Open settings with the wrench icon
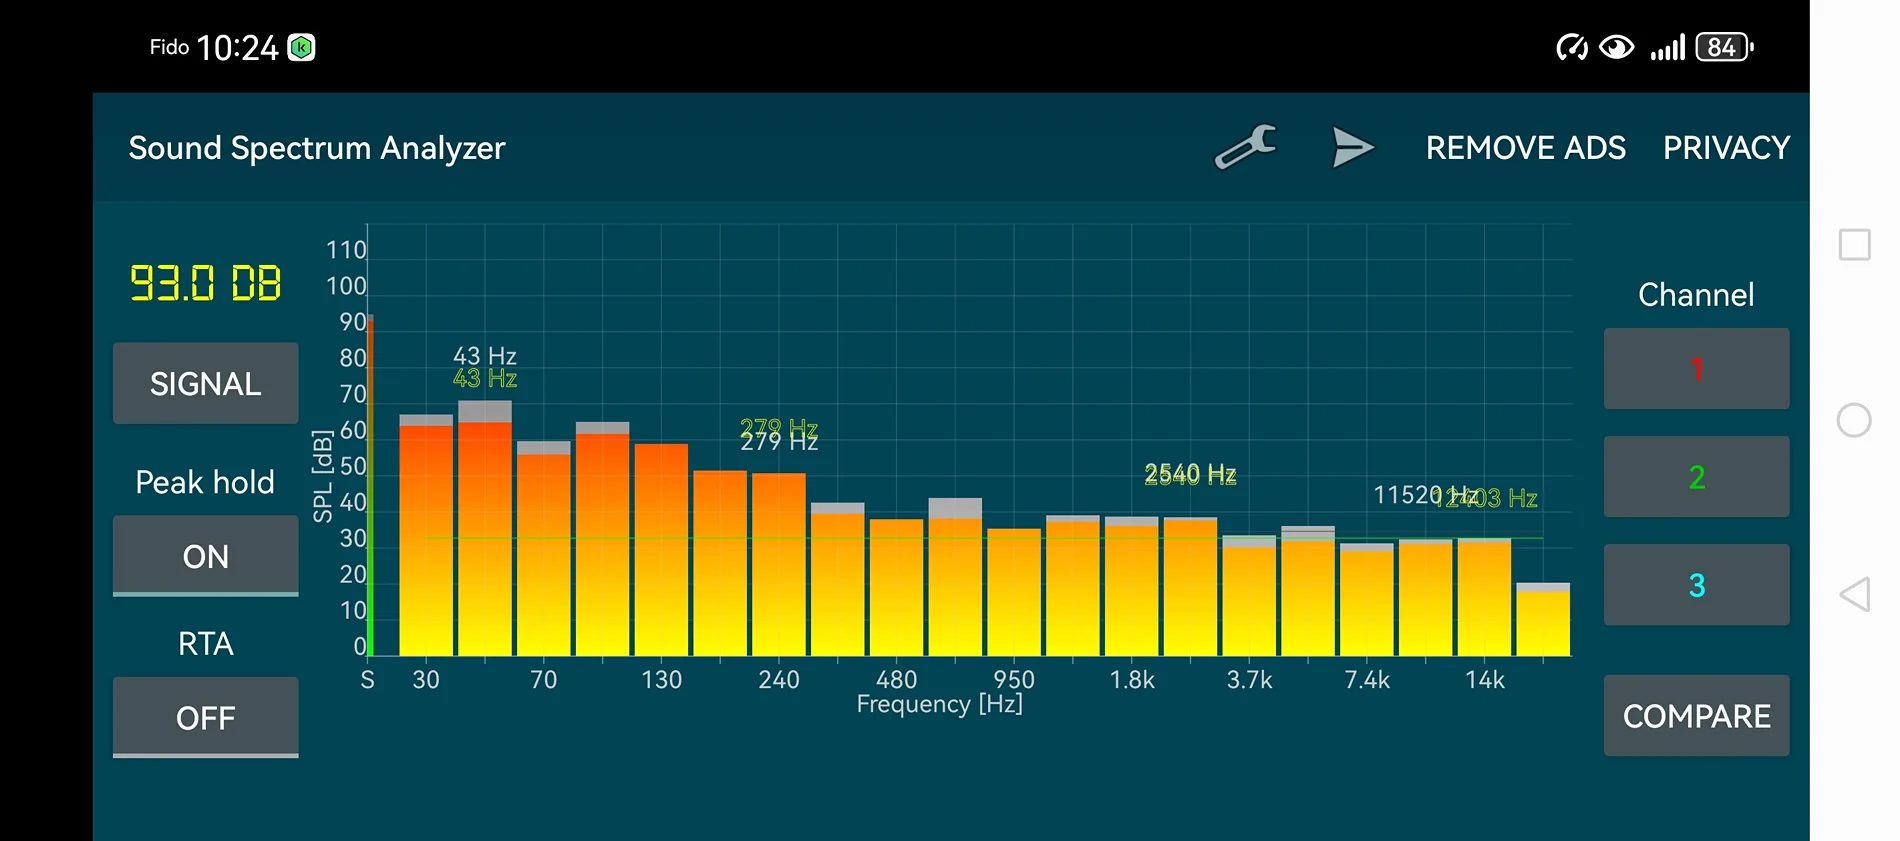 click(1245, 147)
